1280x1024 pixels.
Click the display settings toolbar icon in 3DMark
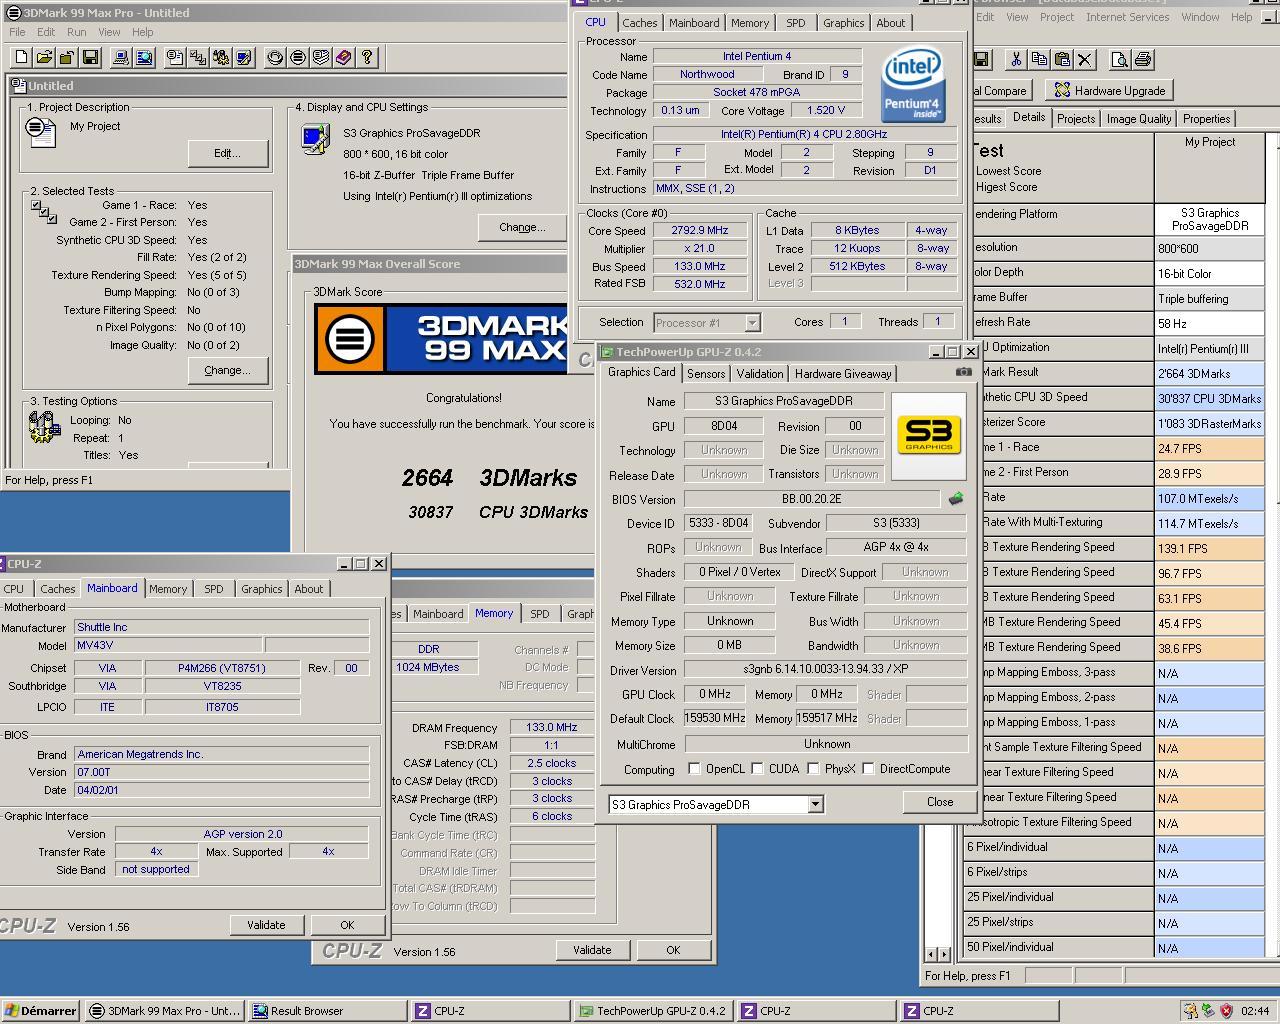point(244,58)
